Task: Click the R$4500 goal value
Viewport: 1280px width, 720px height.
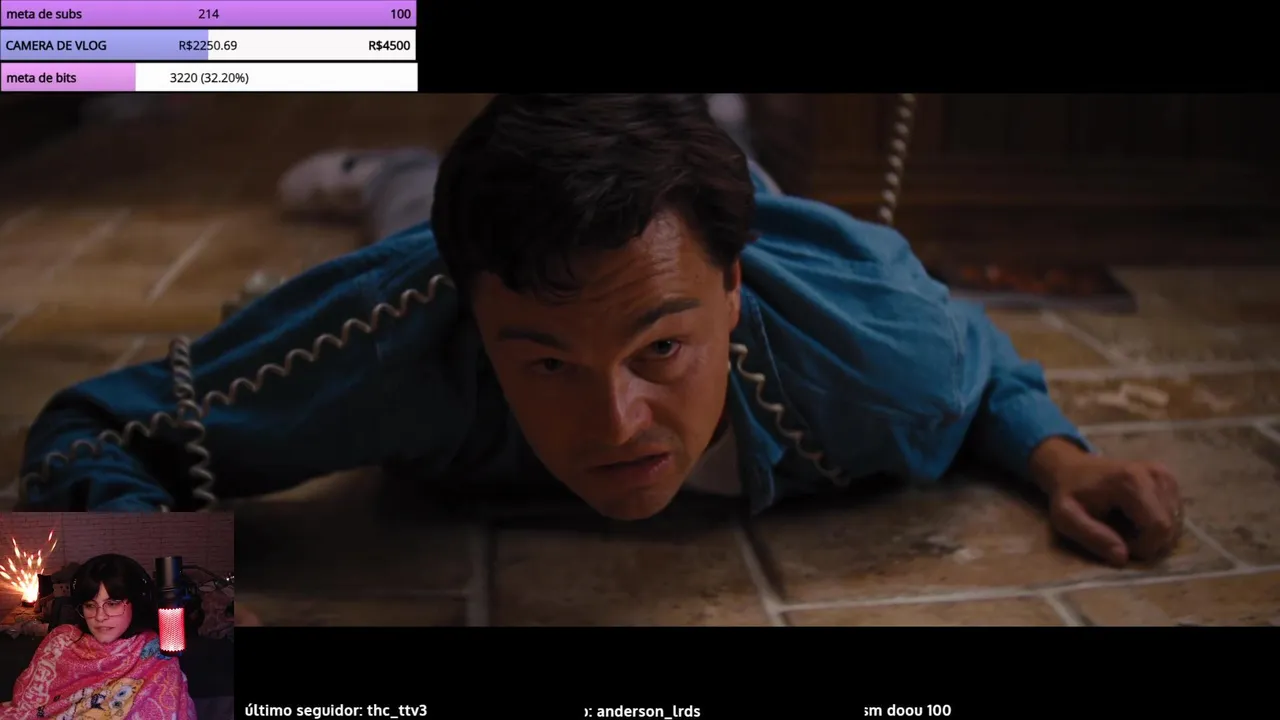Action: point(389,45)
